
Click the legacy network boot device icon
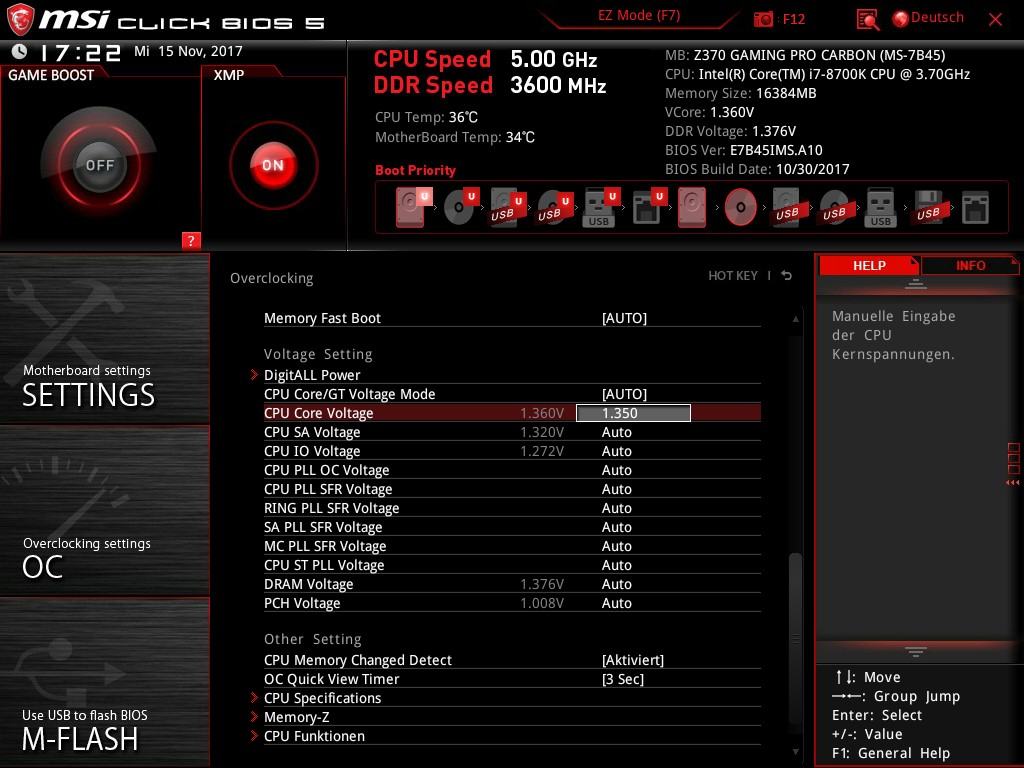click(x=975, y=207)
